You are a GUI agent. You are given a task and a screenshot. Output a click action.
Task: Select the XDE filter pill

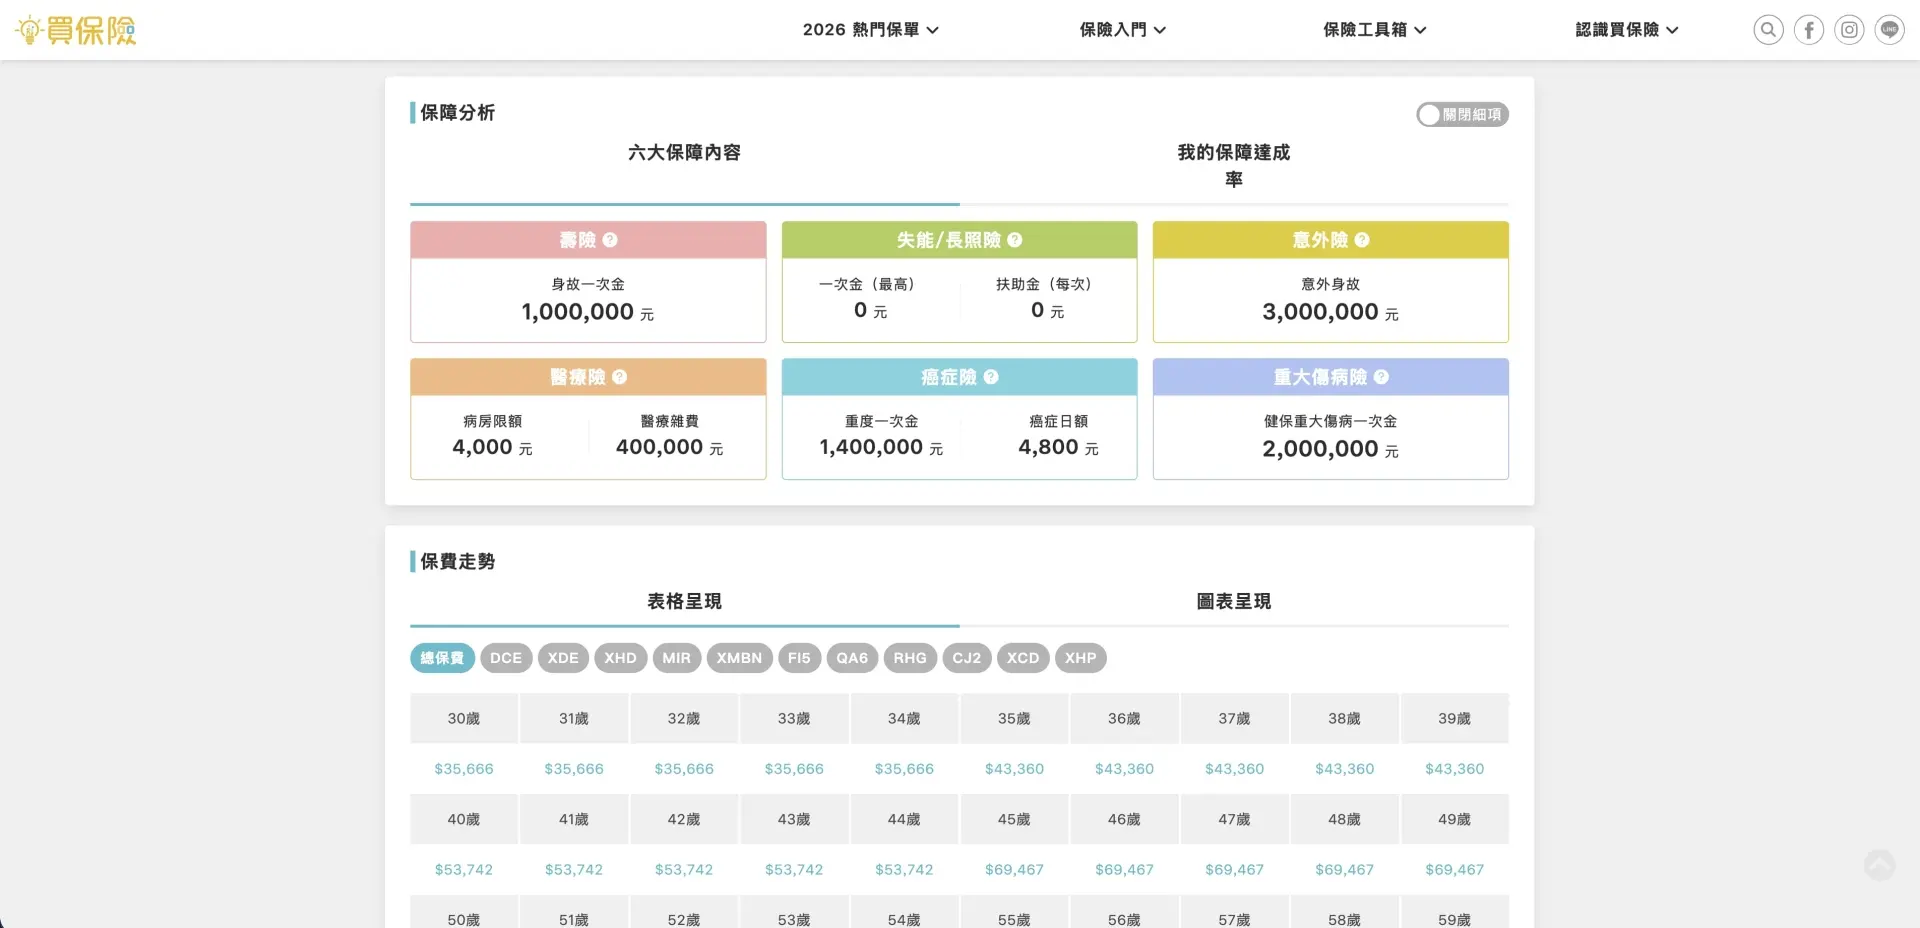563,658
